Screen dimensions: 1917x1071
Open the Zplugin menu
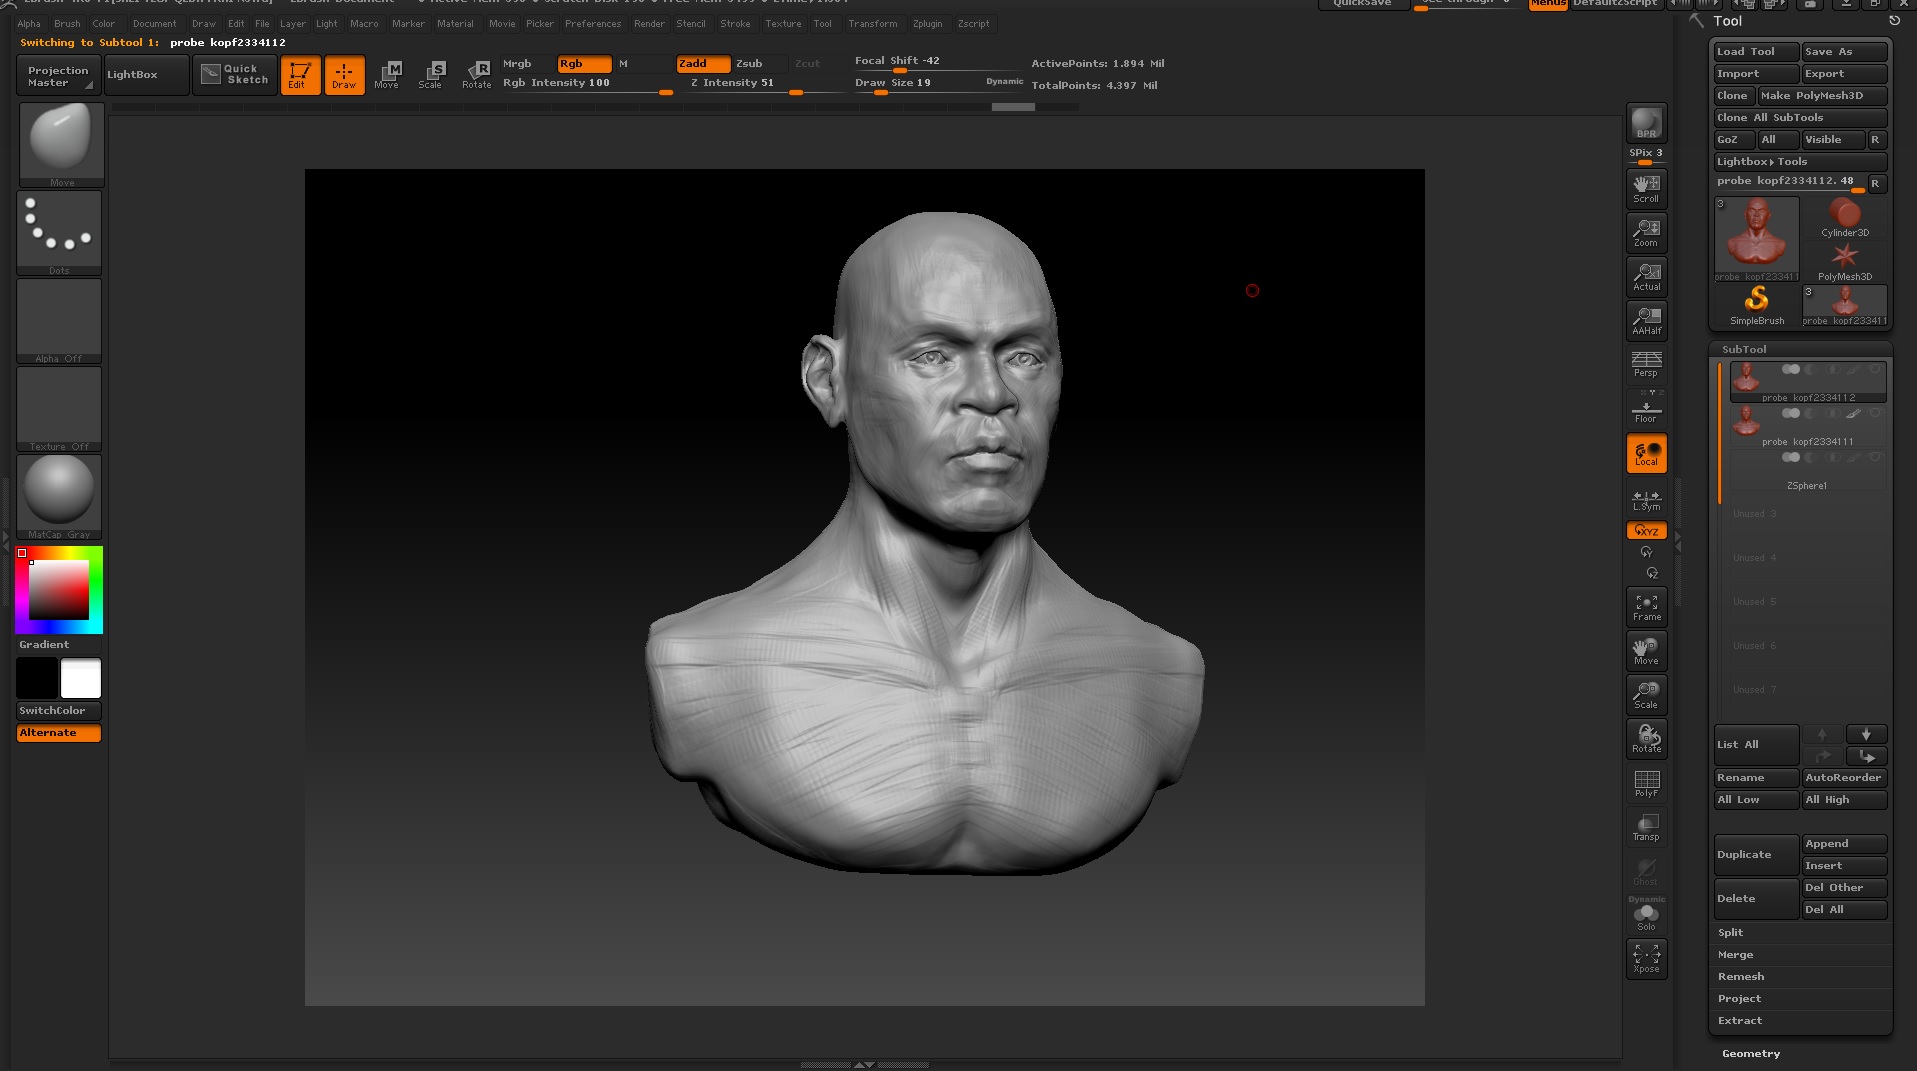click(x=927, y=23)
